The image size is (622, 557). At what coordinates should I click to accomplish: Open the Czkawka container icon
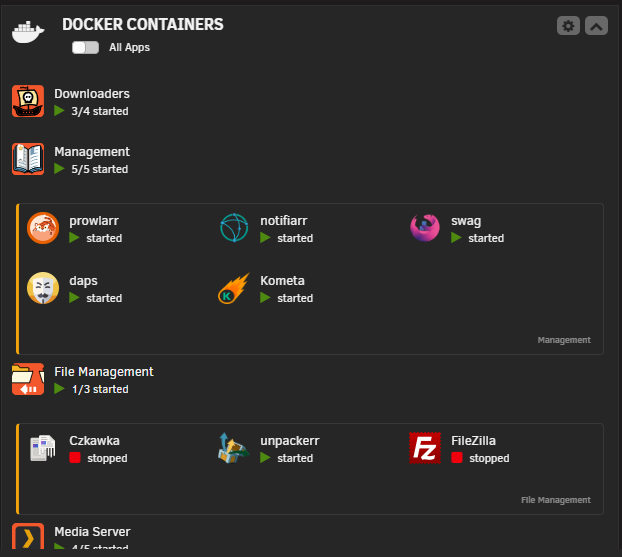point(43,448)
